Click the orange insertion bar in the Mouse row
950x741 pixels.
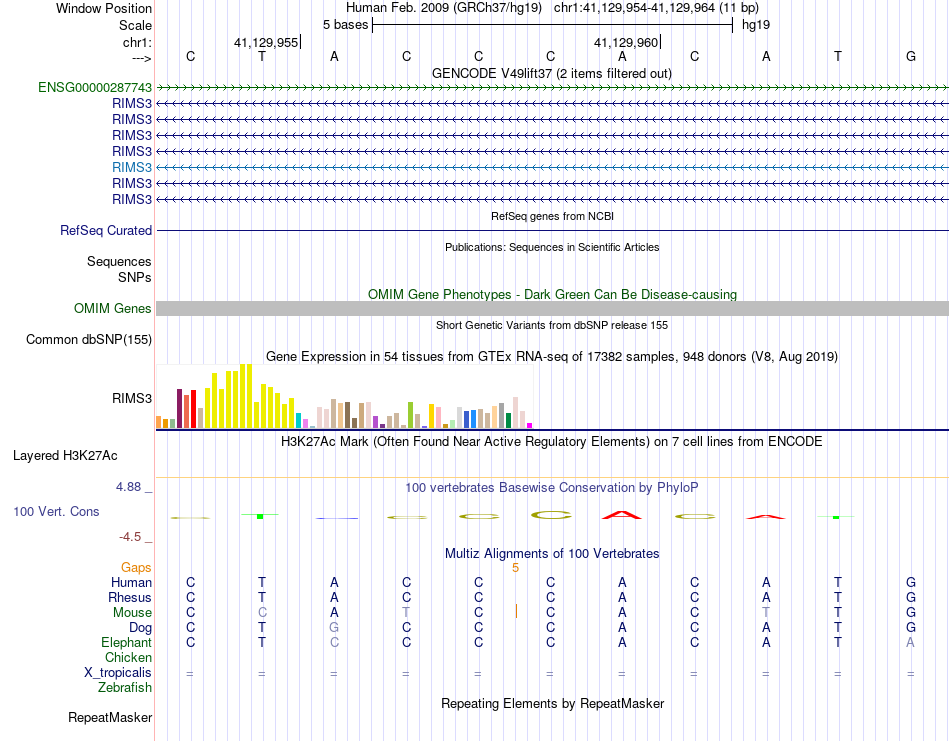516,611
